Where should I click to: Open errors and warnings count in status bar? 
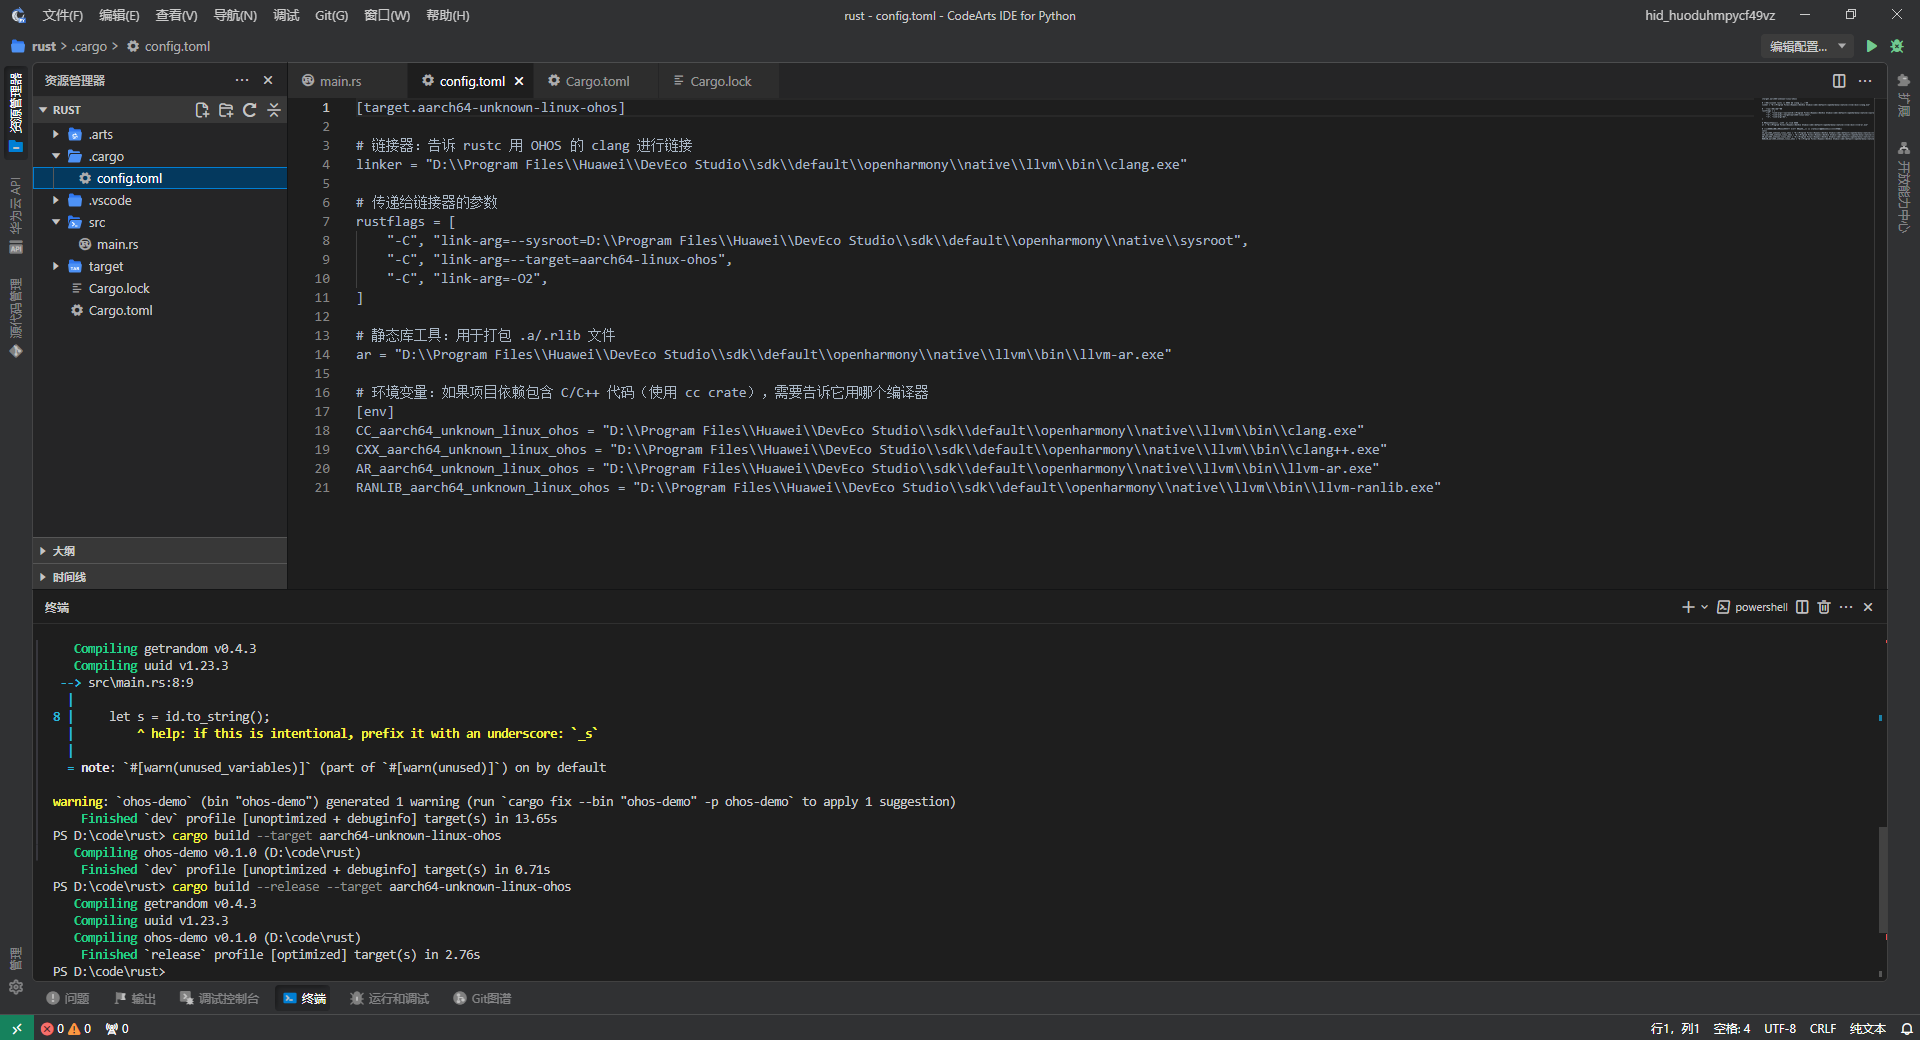(66, 1028)
